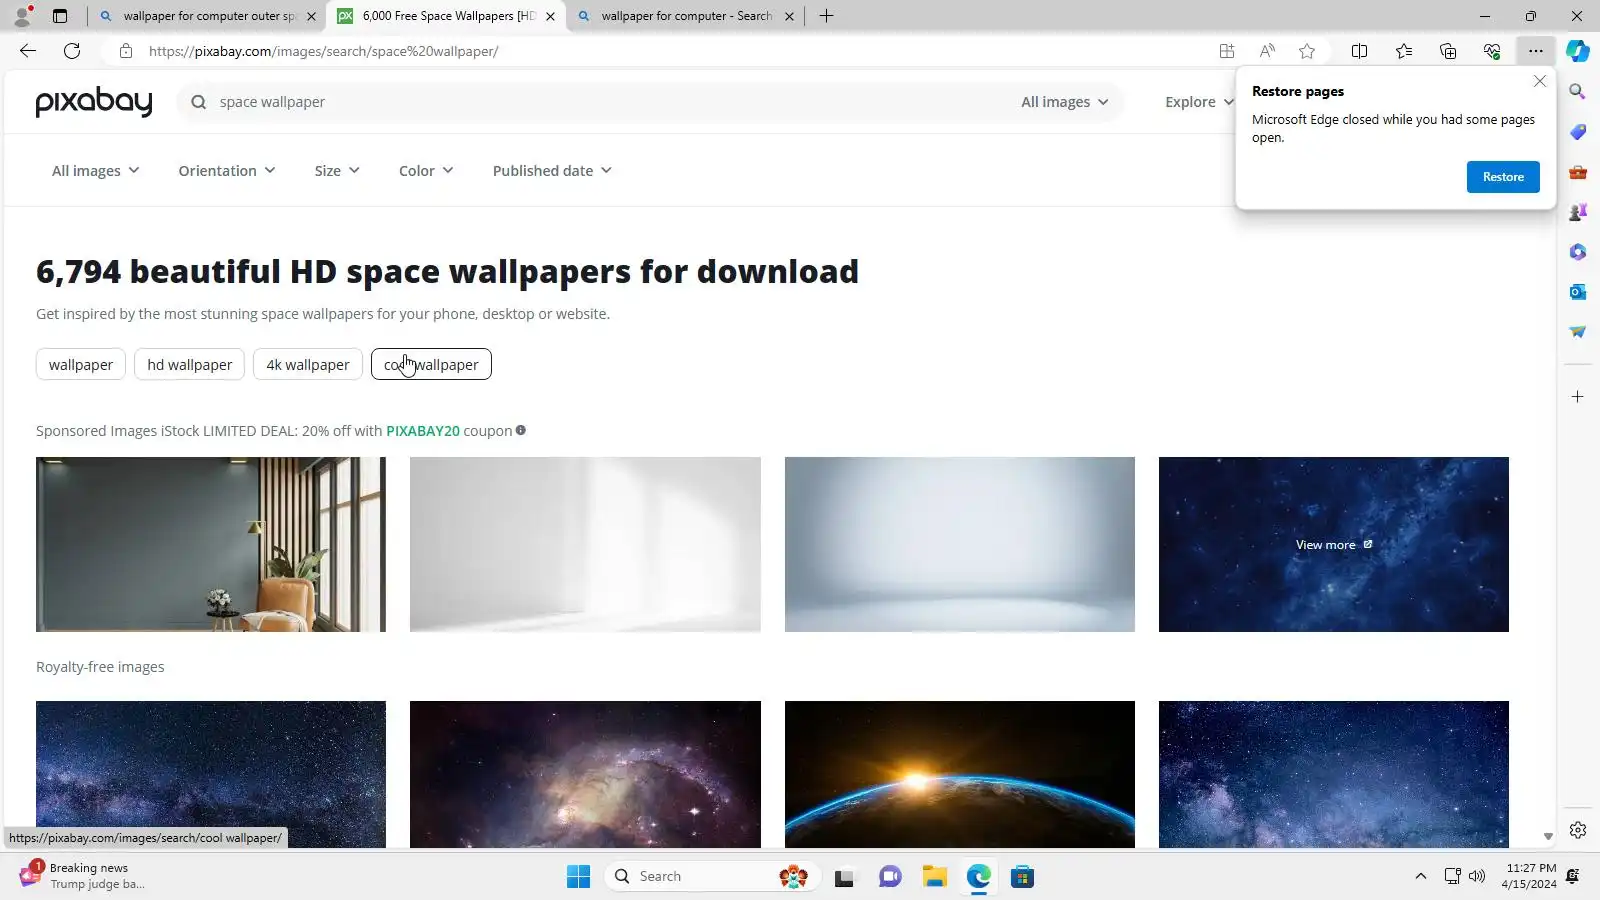Open Browser essentials heart icon
Screen dimensions: 1600x900
(x=1492, y=51)
